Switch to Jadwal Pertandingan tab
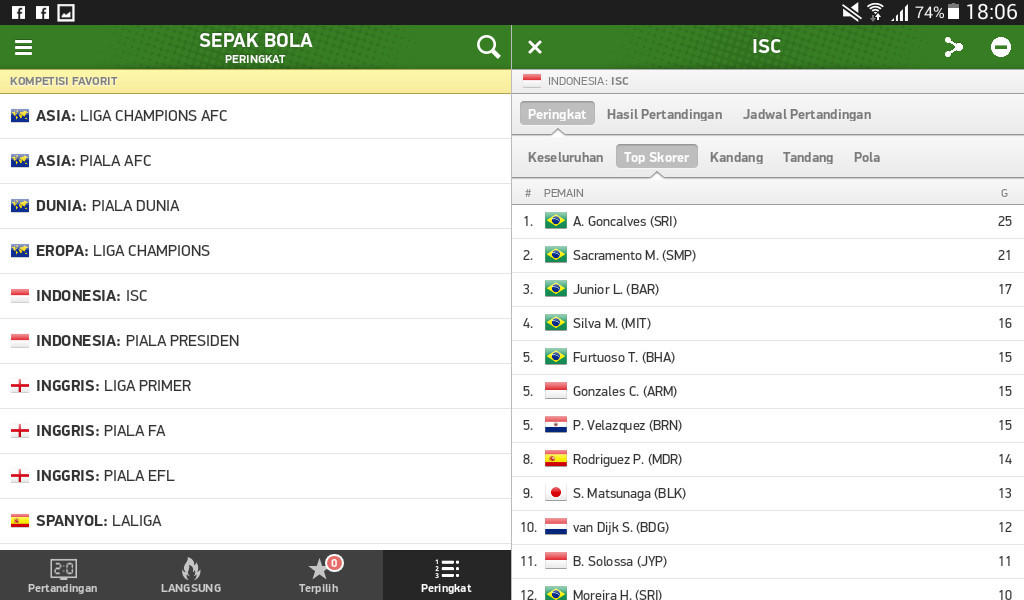The width and height of the screenshot is (1024, 600). [807, 114]
